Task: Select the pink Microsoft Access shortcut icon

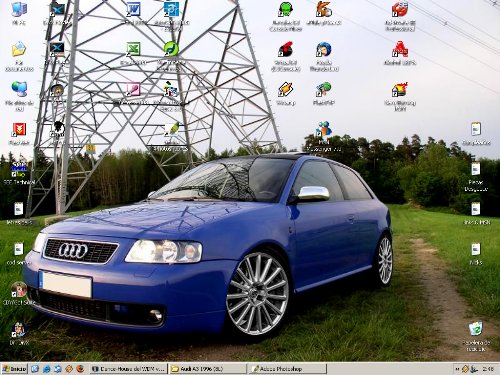Action: [x=134, y=89]
